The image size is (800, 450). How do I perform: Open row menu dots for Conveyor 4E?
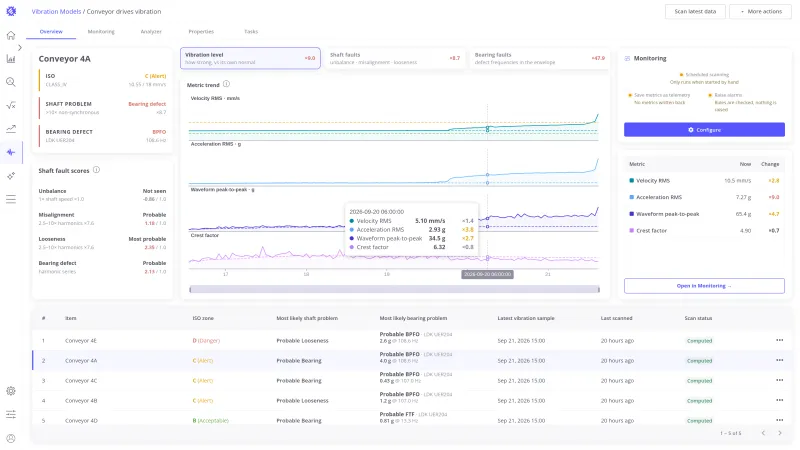coord(779,340)
